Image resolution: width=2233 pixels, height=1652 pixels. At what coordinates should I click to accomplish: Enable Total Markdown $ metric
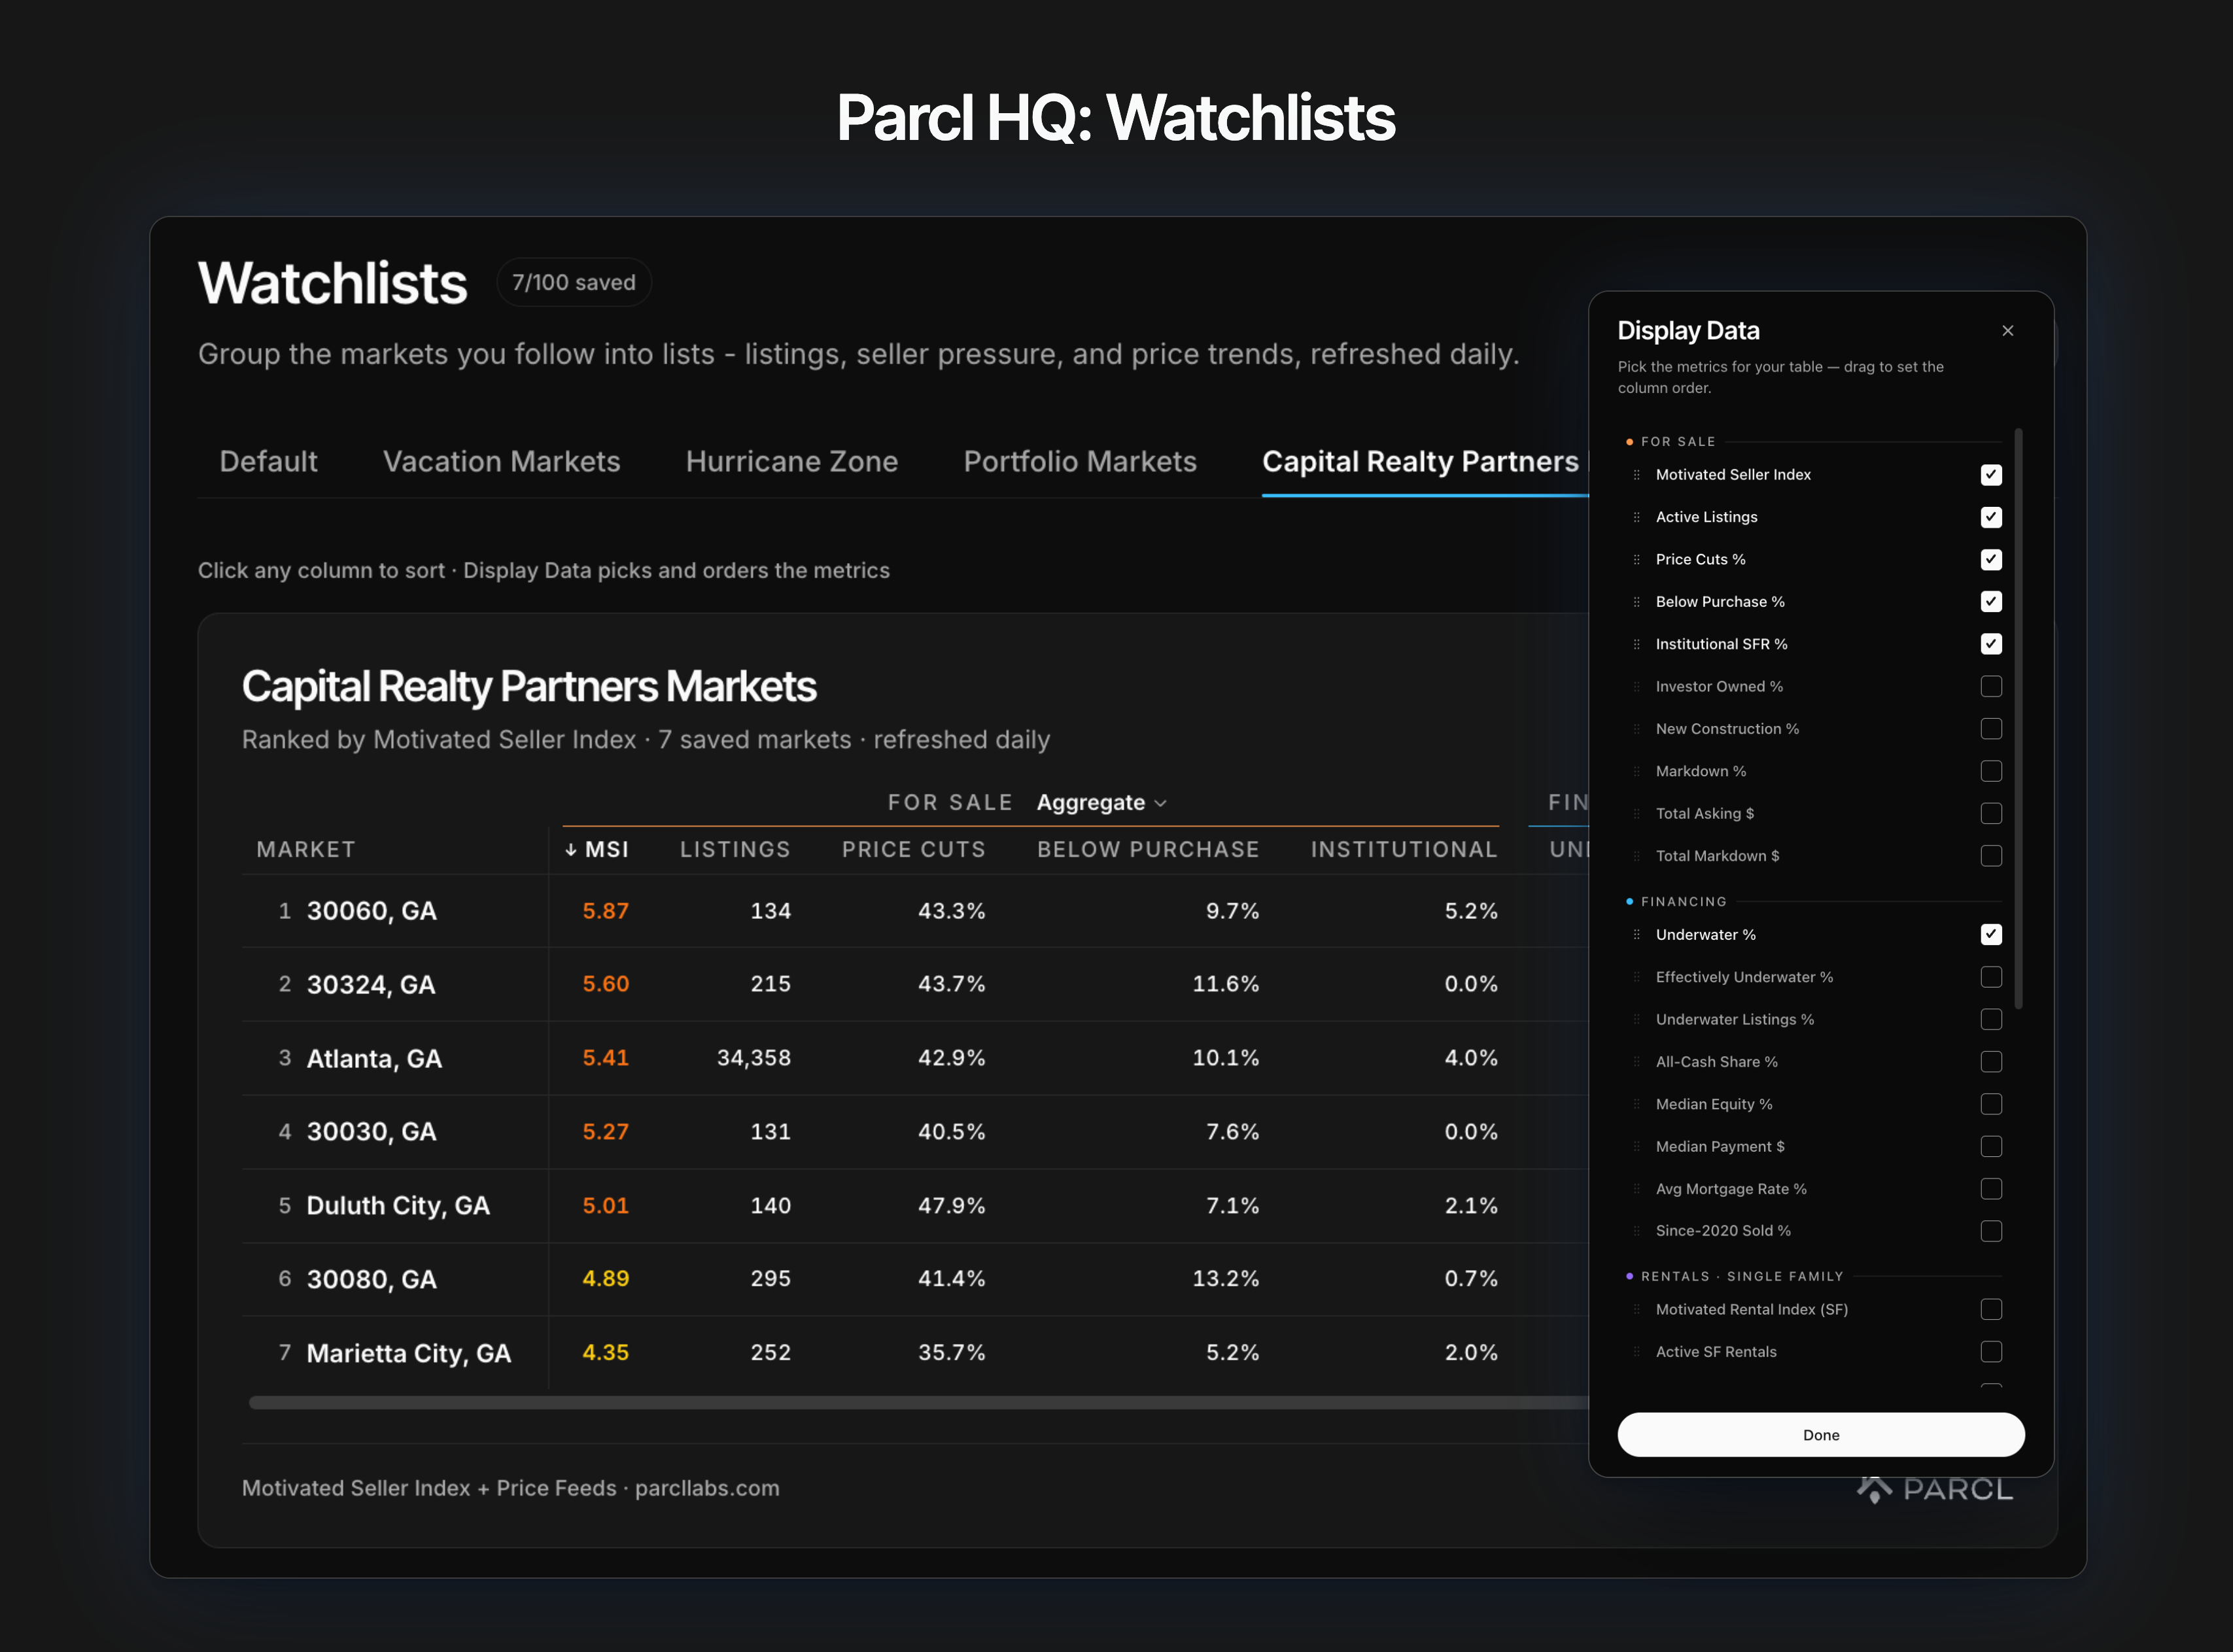pos(1991,856)
